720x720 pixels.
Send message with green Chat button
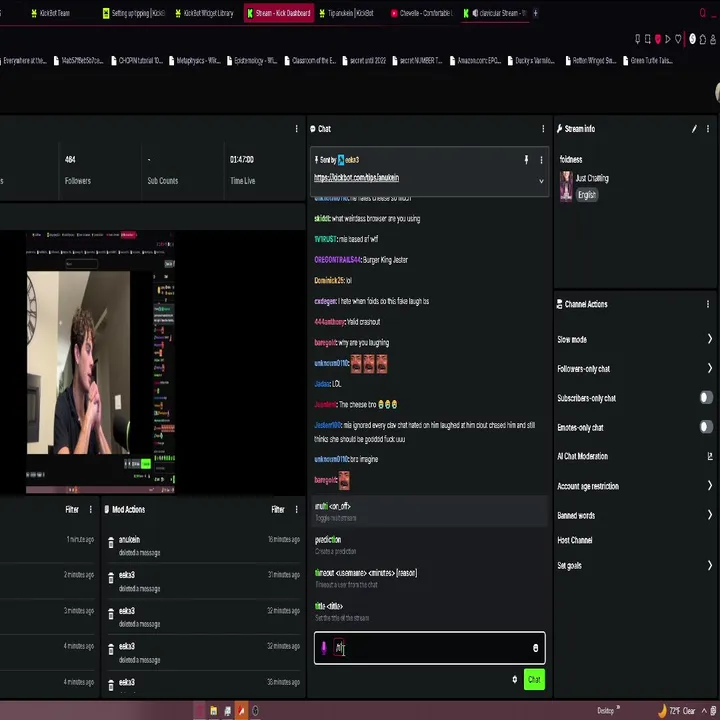534,680
